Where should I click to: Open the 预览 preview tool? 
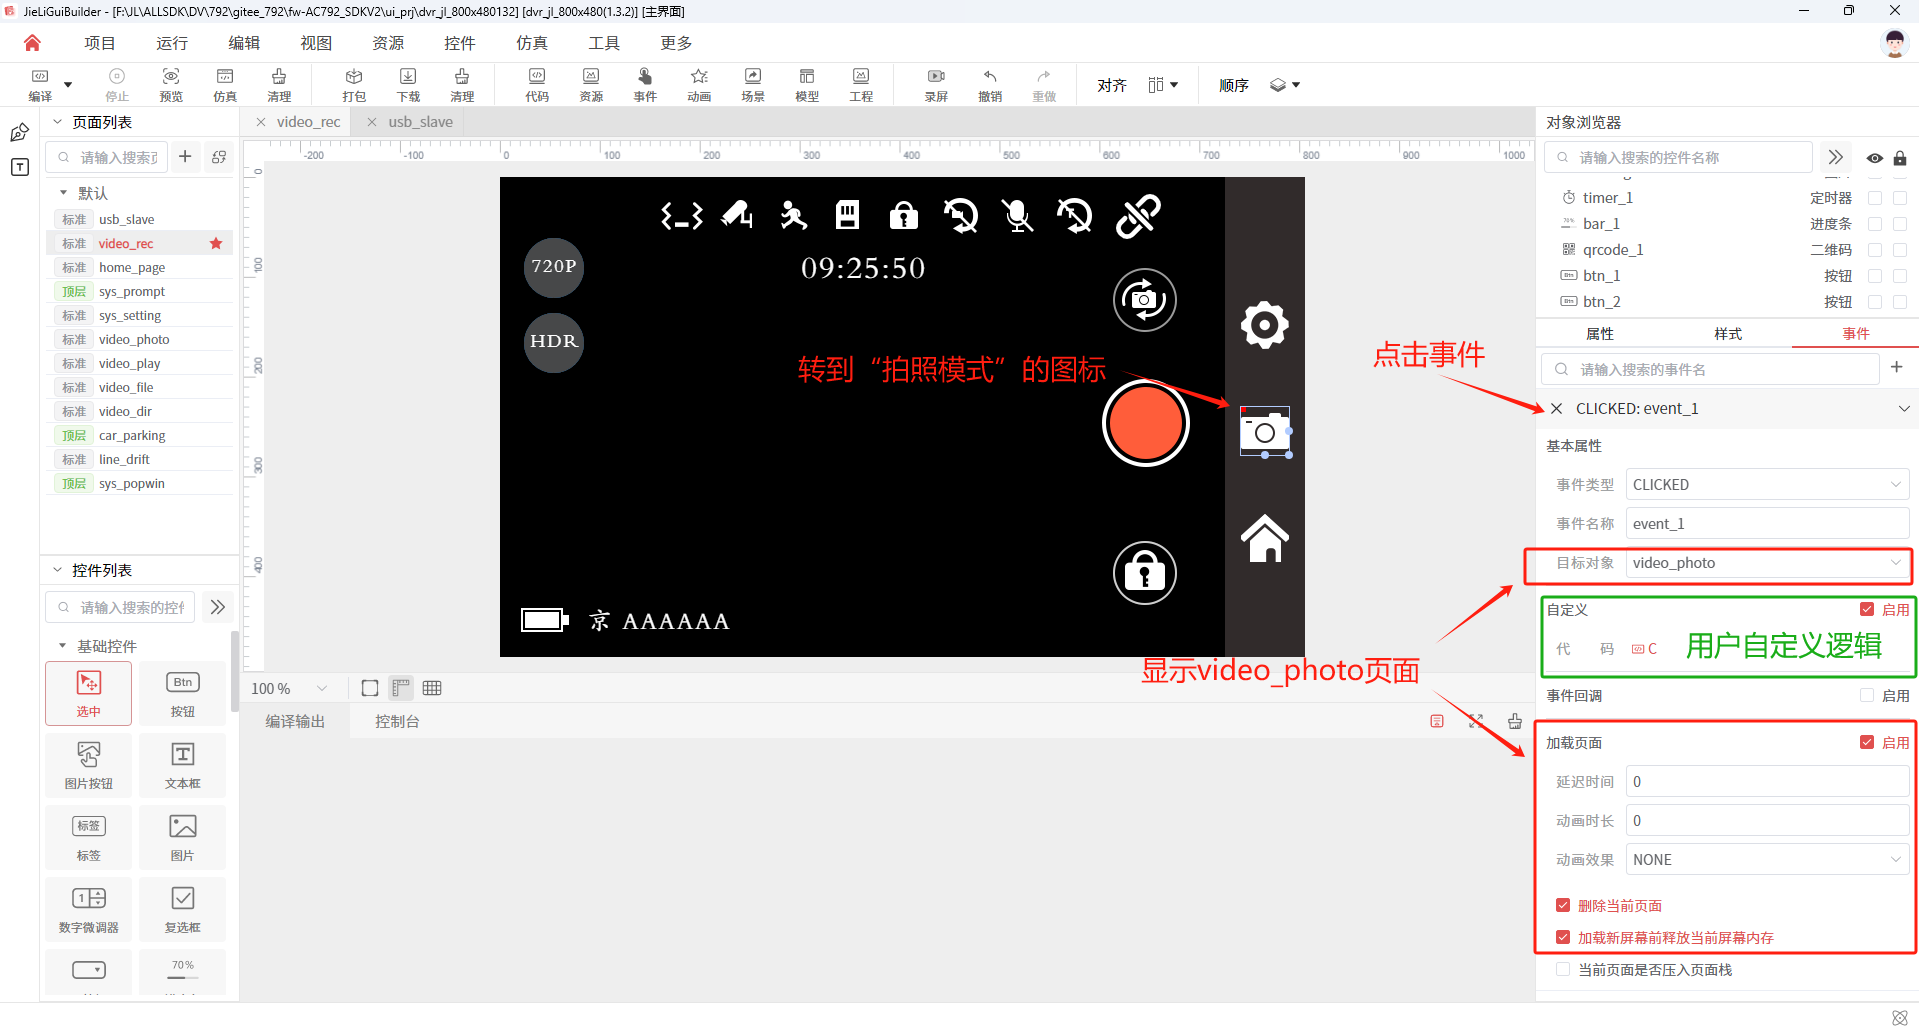171,85
